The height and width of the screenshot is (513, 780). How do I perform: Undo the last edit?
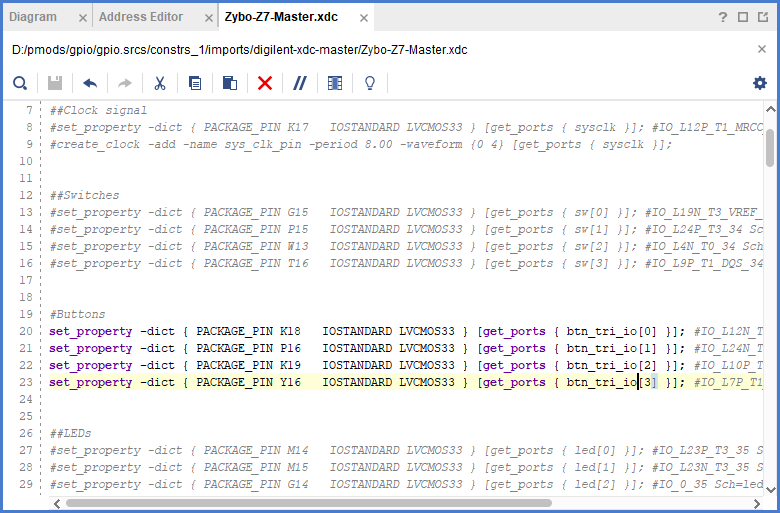(90, 83)
